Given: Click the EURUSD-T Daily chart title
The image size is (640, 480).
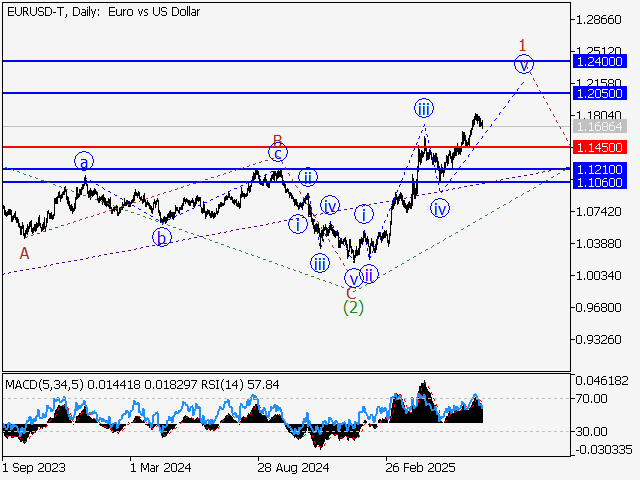Looking at the screenshot, I should coord(102,12).
